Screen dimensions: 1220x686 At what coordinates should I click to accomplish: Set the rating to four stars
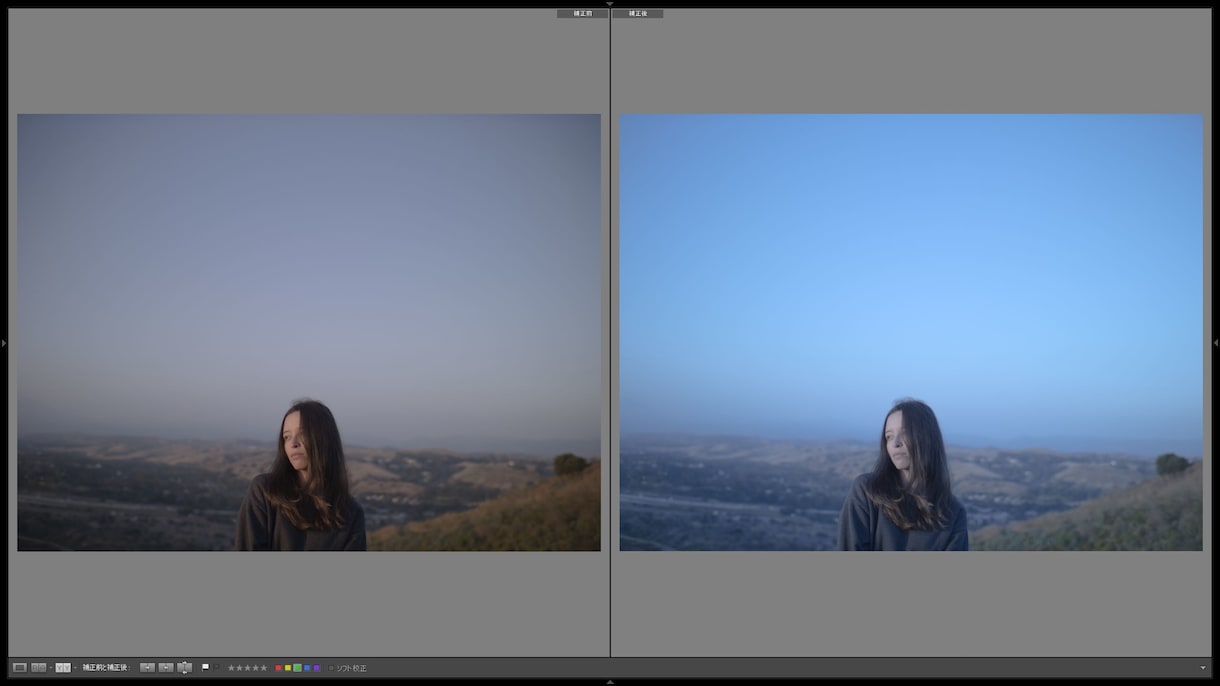256,668
